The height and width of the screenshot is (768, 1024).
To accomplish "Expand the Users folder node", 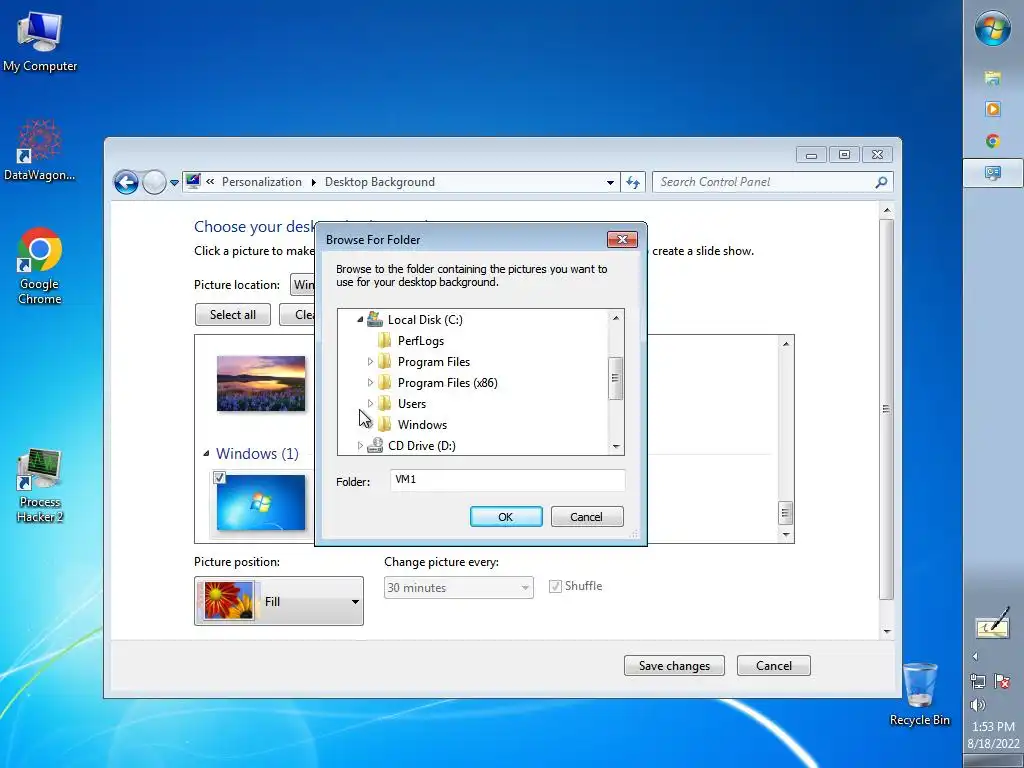I will [x=370, y=404].
